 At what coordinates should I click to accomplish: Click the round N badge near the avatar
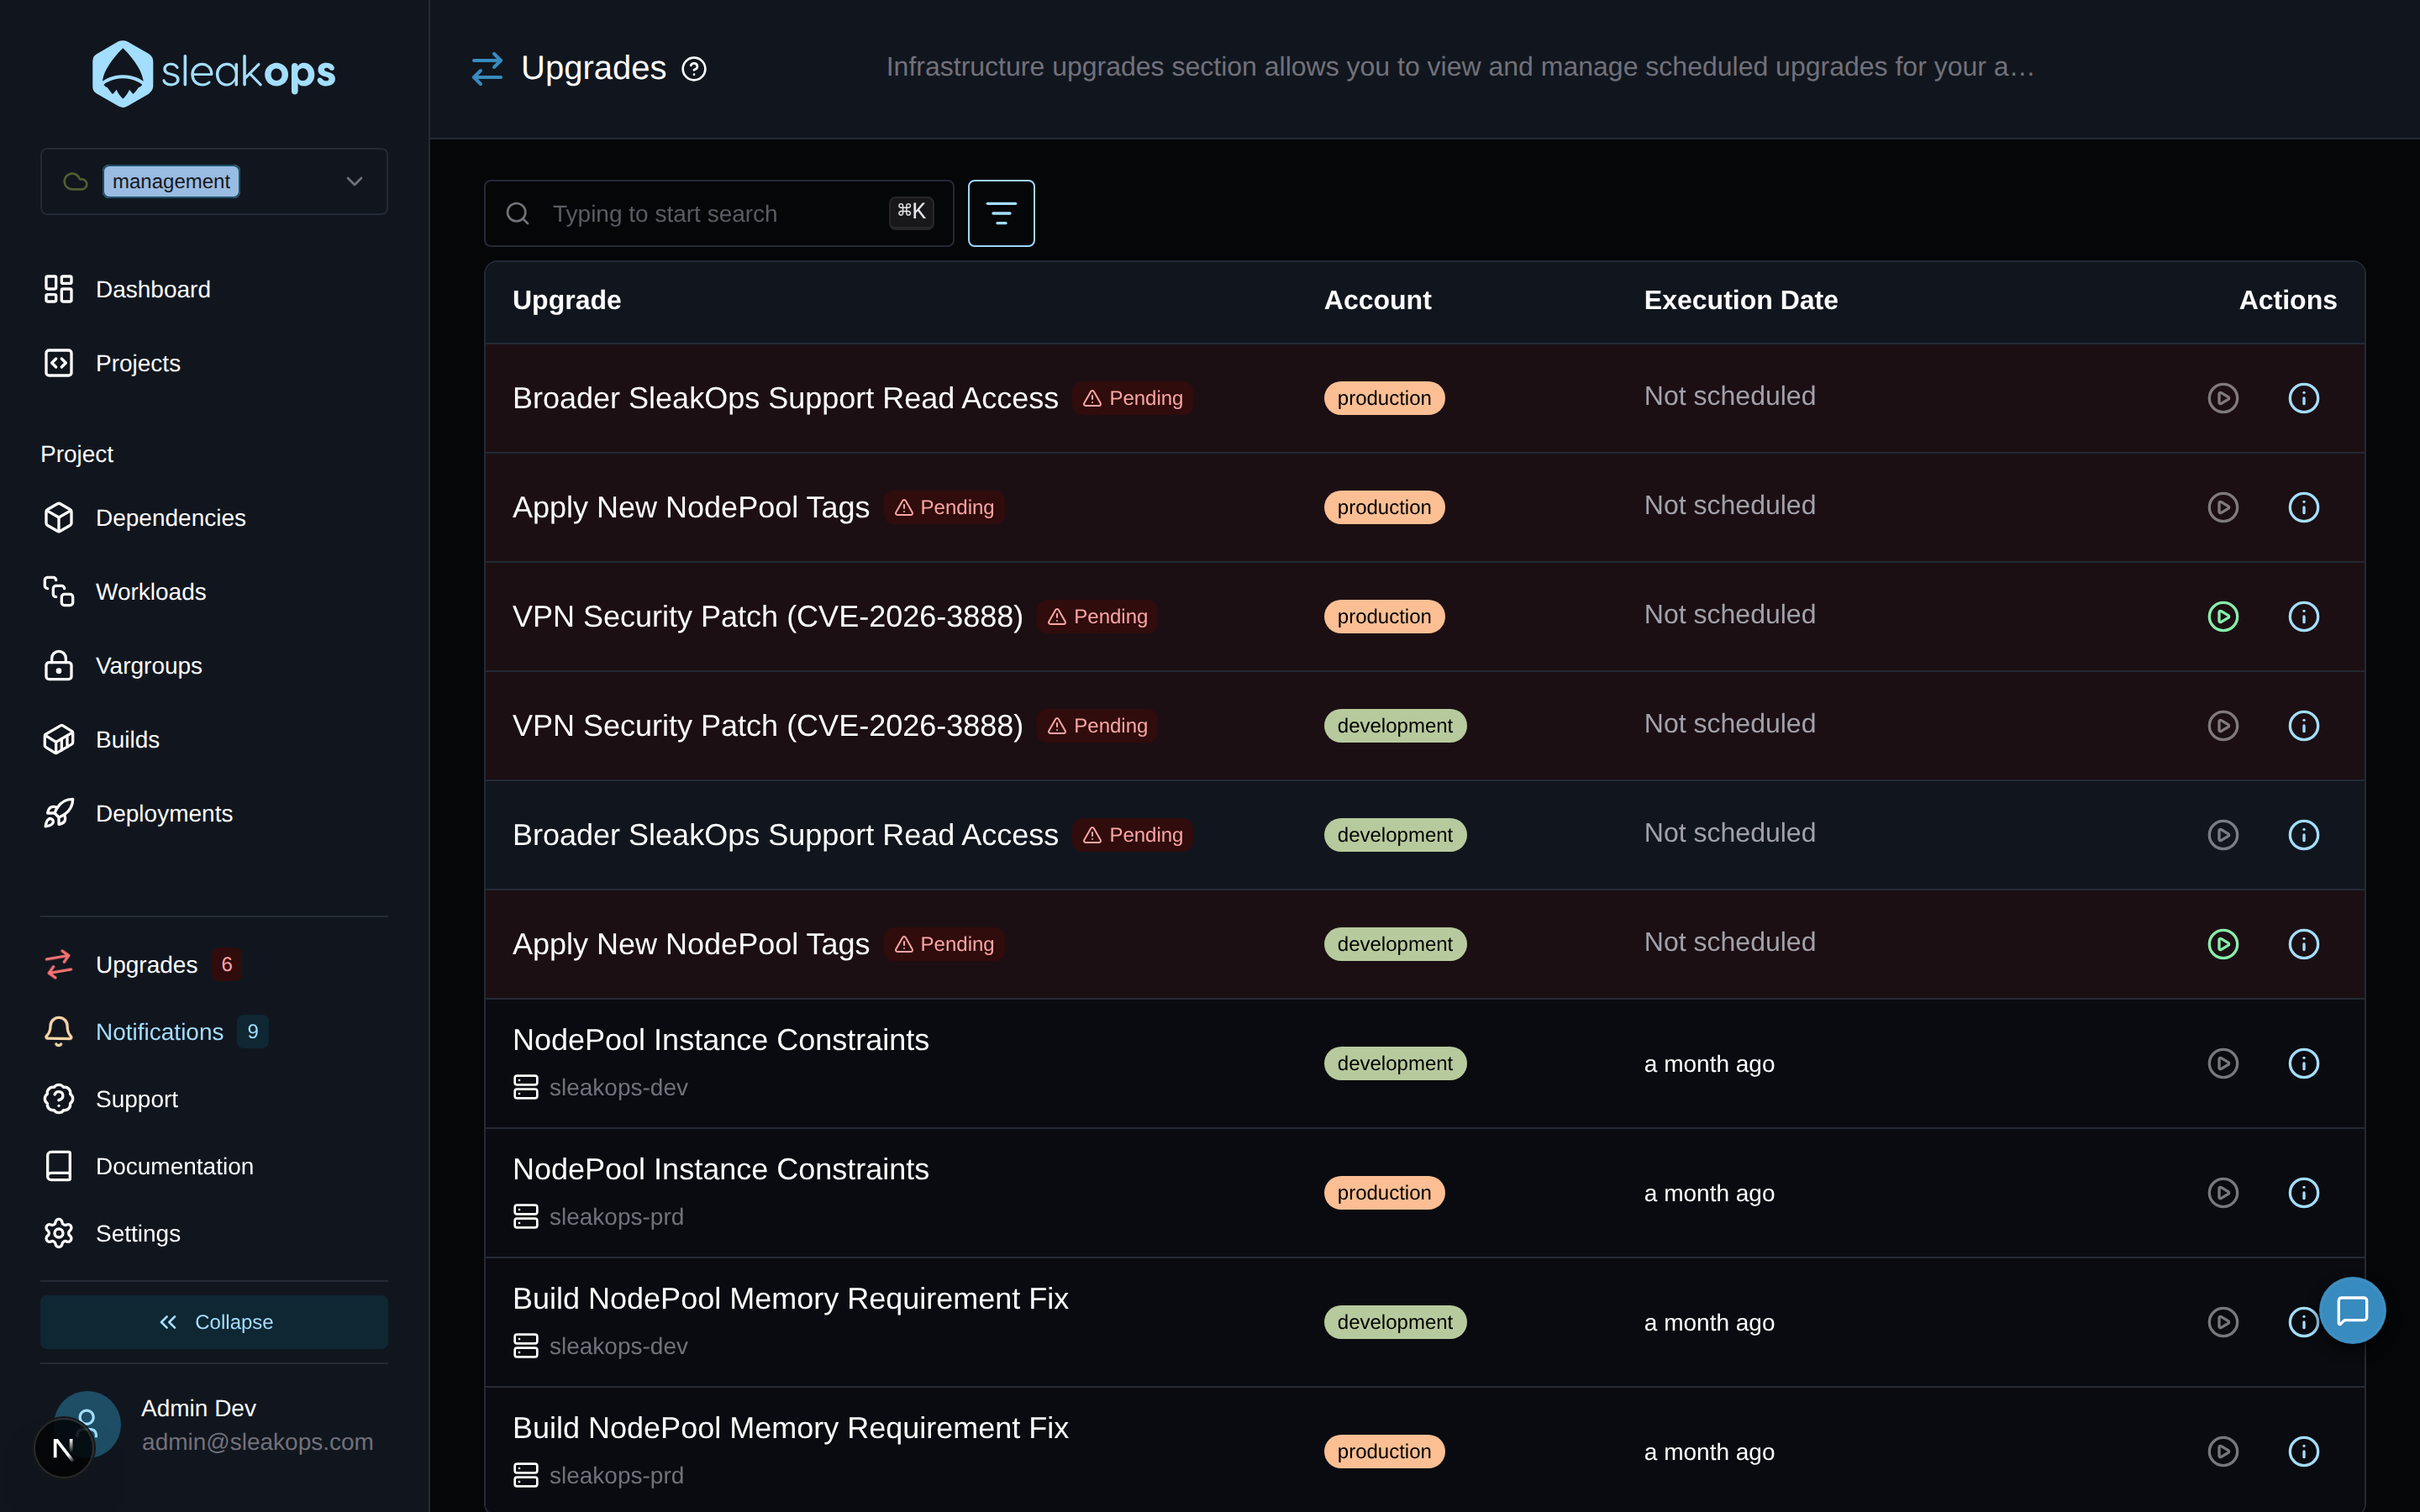coord(63,1447)
